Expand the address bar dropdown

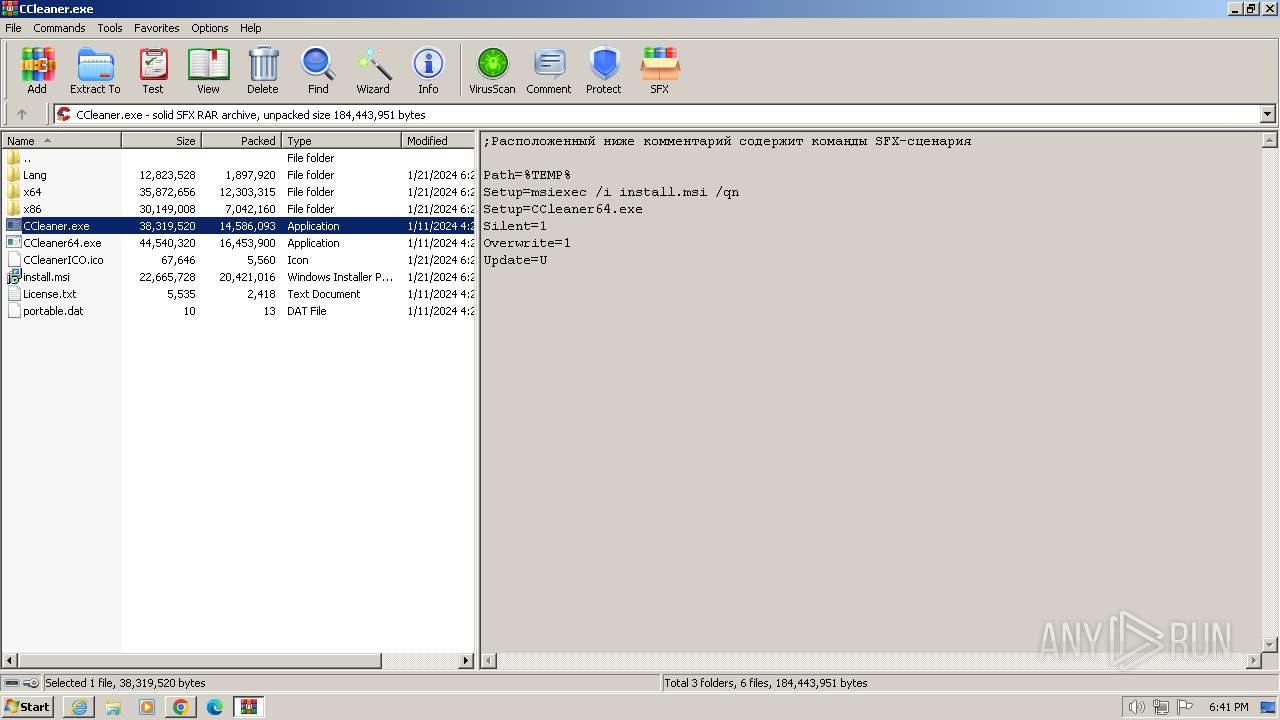[1267, 115]
